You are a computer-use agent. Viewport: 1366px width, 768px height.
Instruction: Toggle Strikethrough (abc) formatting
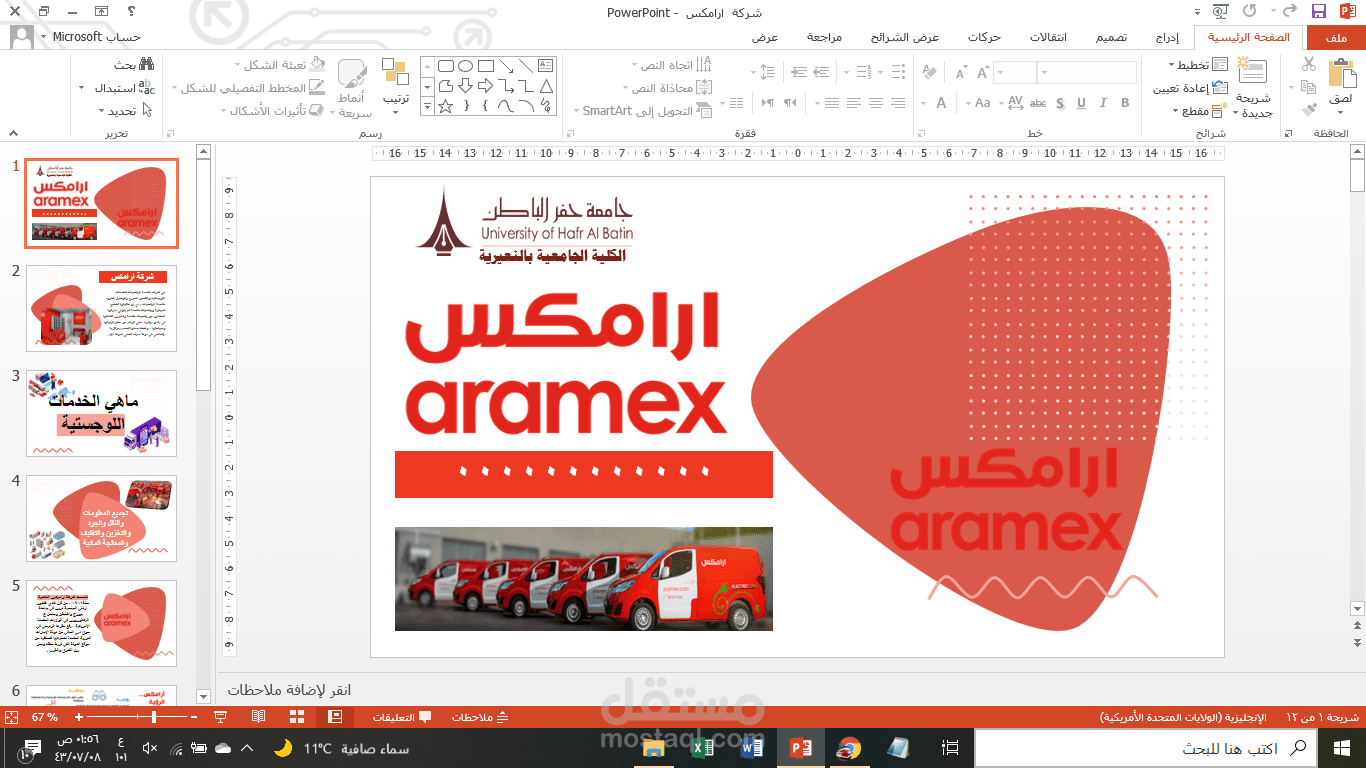[x=1038, y=103]
